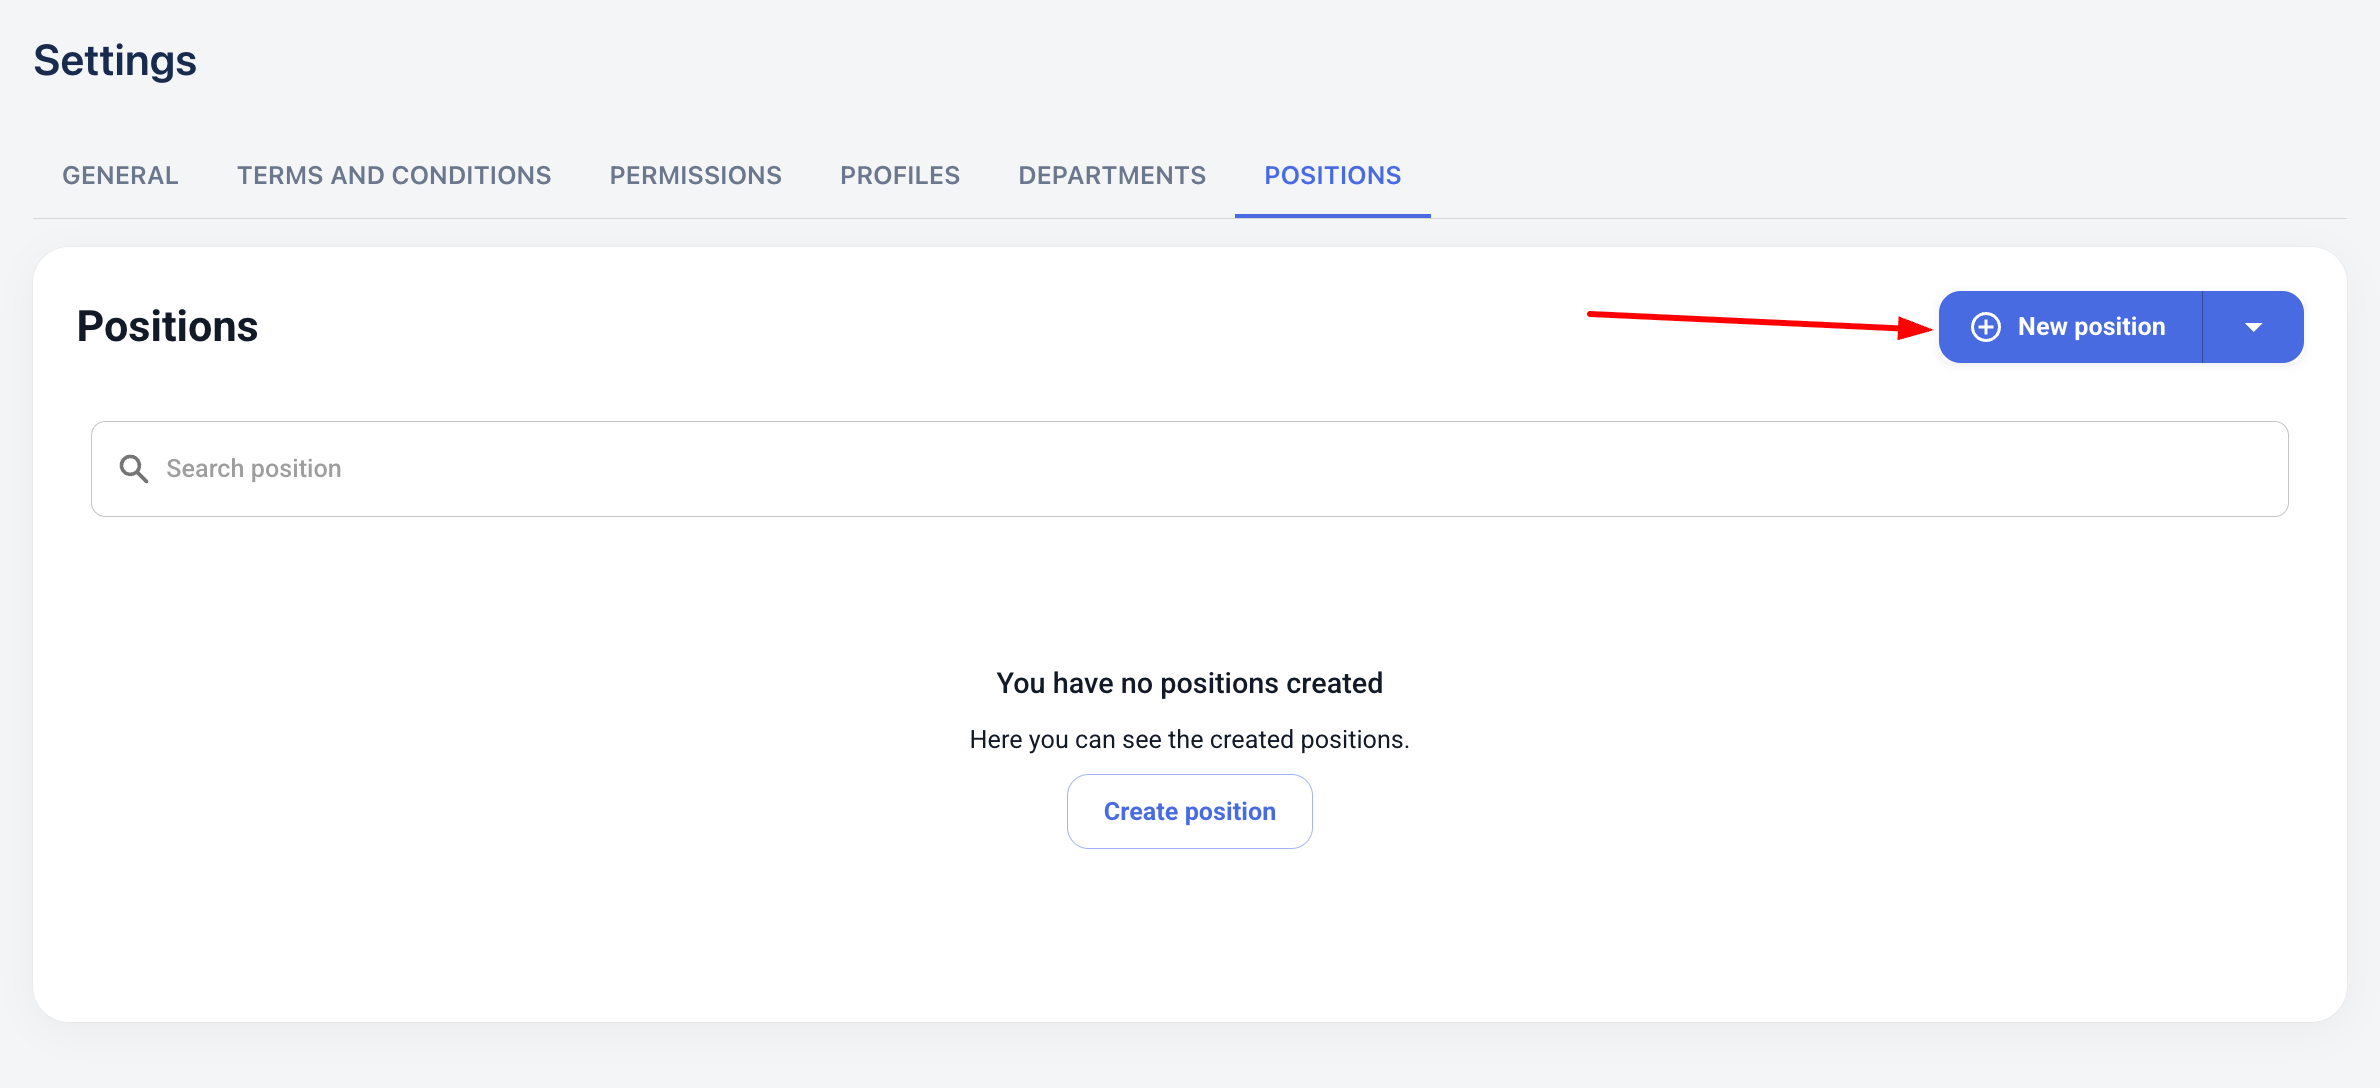2380x1088 pixels.
Task: Open the DEPARTMENTS tab
Action: (1112, 175)
